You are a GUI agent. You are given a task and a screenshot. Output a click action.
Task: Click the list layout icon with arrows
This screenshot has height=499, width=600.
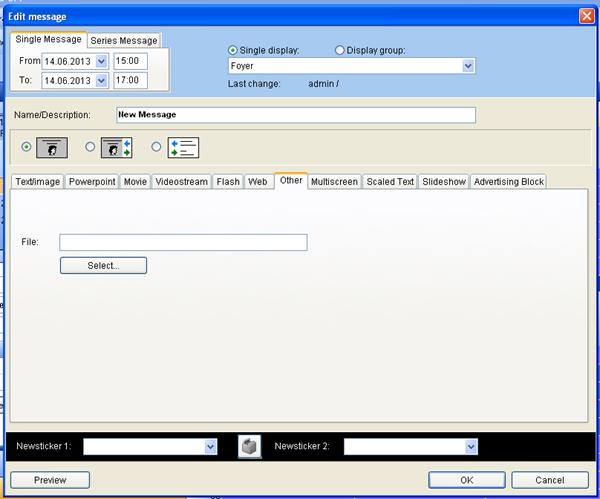(183, 147)
